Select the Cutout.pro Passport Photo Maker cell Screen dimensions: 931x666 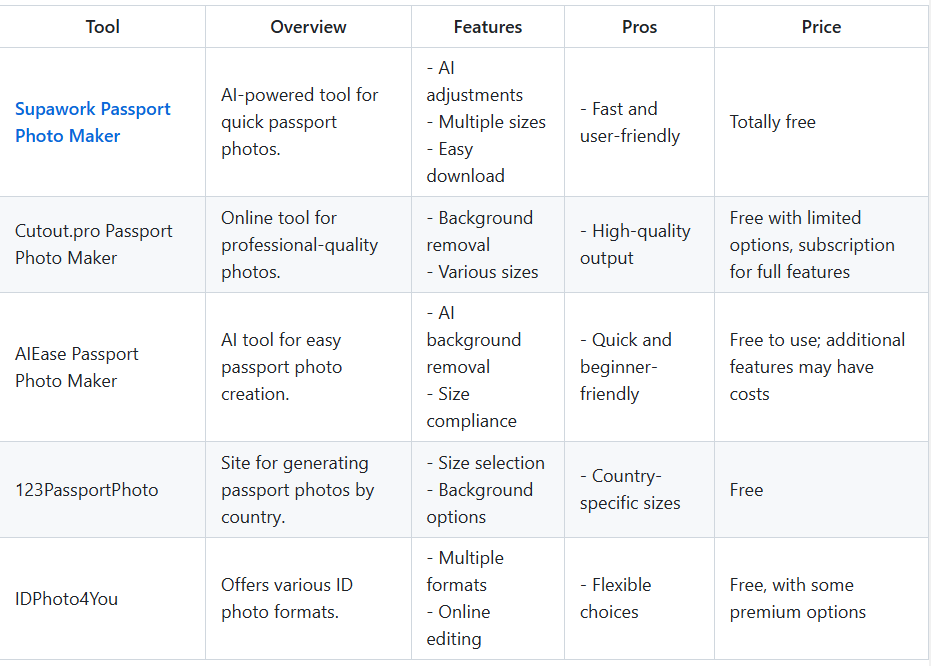coord(94,244)
